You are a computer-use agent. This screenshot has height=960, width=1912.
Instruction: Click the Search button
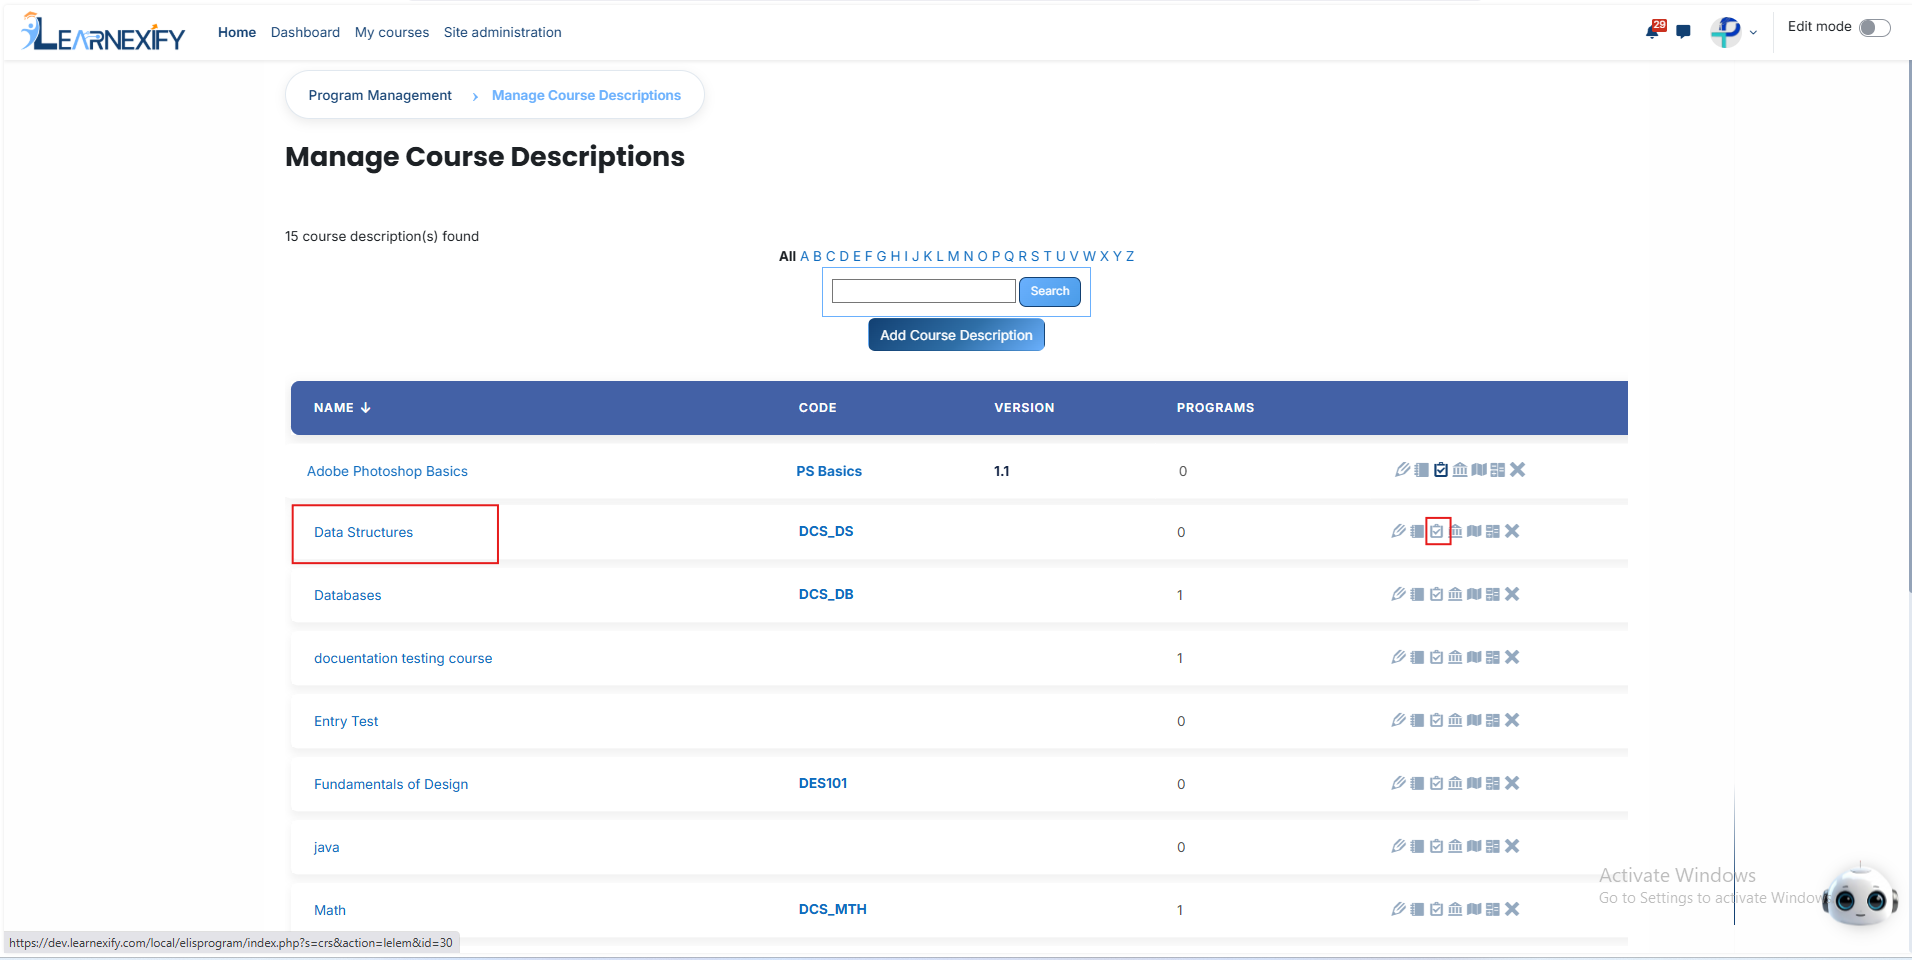(x=1050, y=291)
